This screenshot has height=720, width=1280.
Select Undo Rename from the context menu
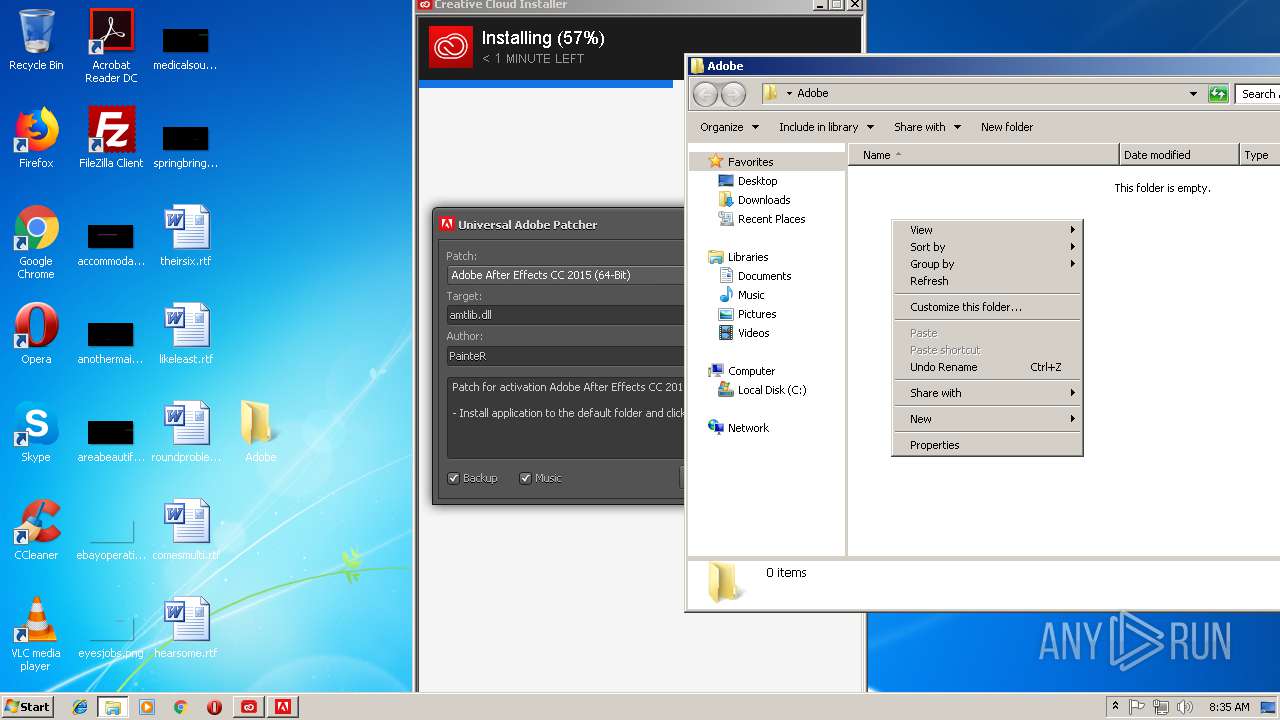[987, 367]
